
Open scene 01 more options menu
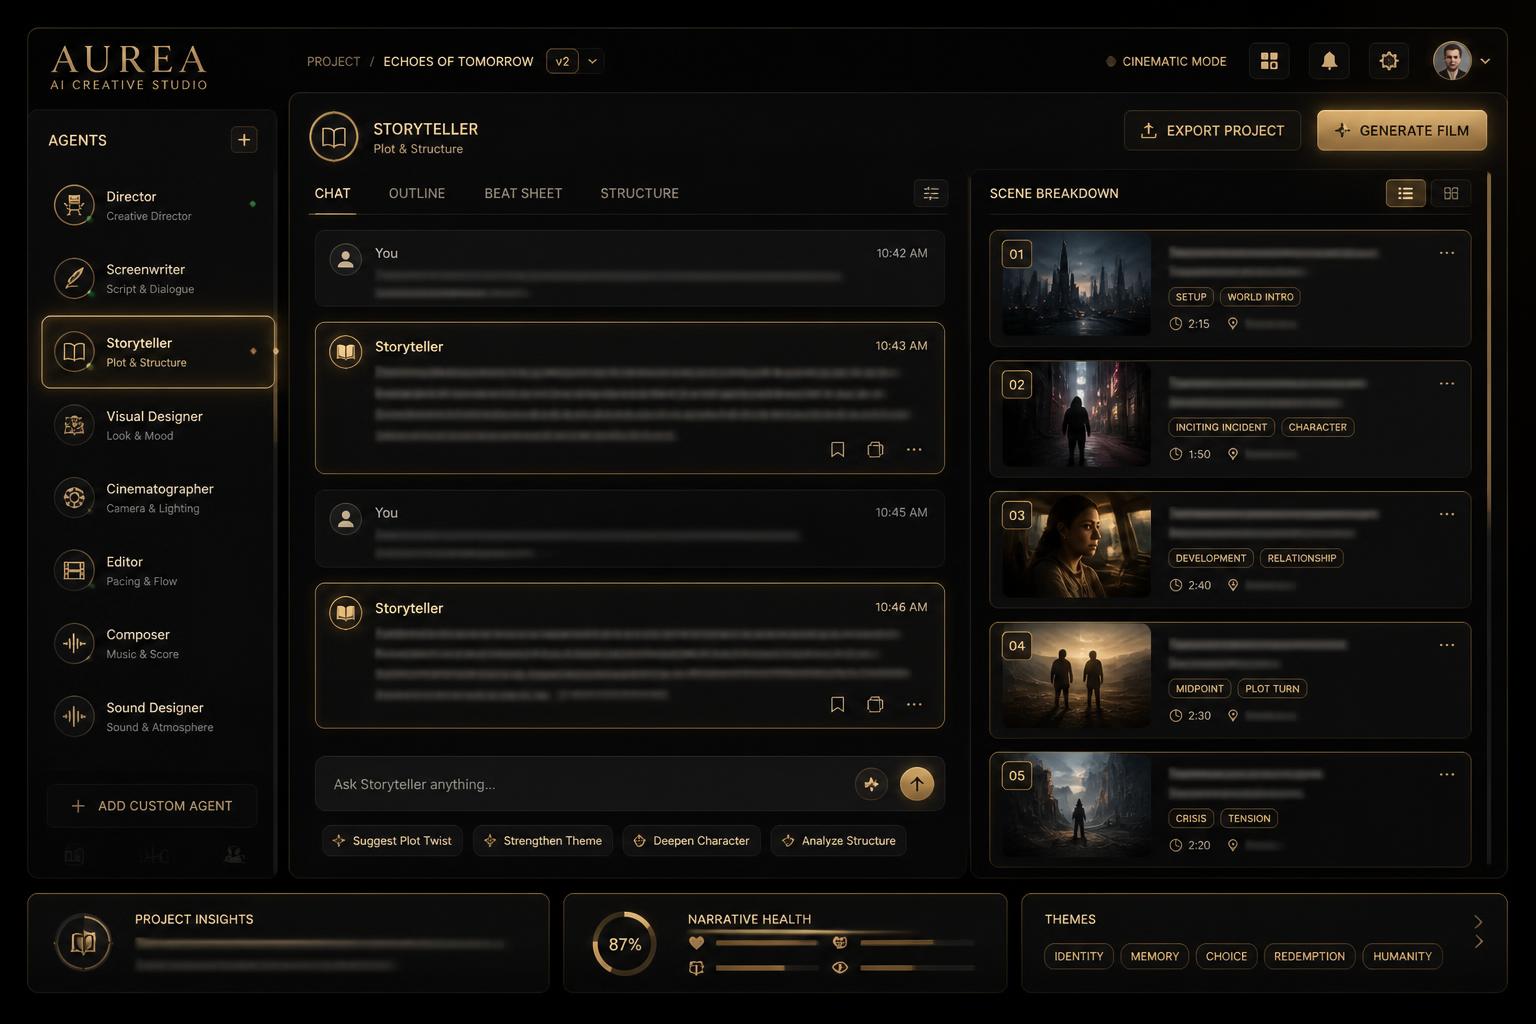1447,253
